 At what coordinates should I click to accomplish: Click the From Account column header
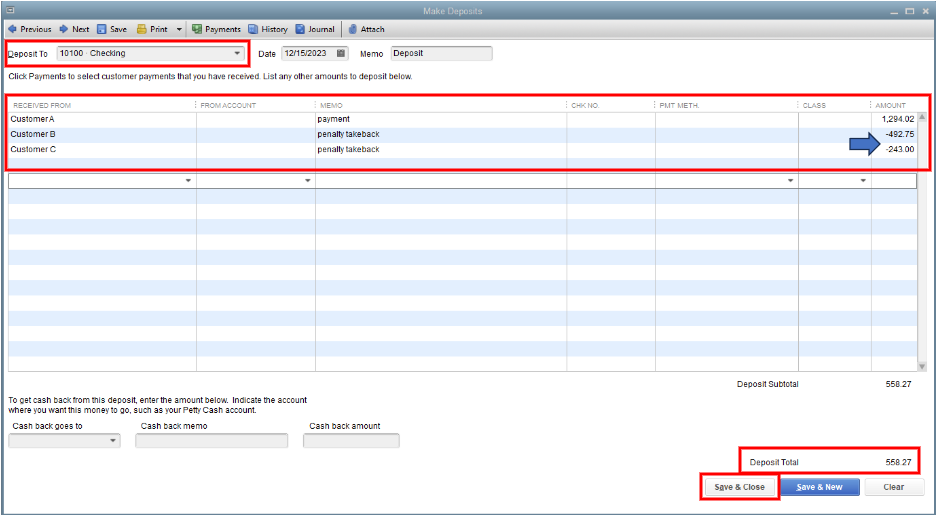coord(228,105)
